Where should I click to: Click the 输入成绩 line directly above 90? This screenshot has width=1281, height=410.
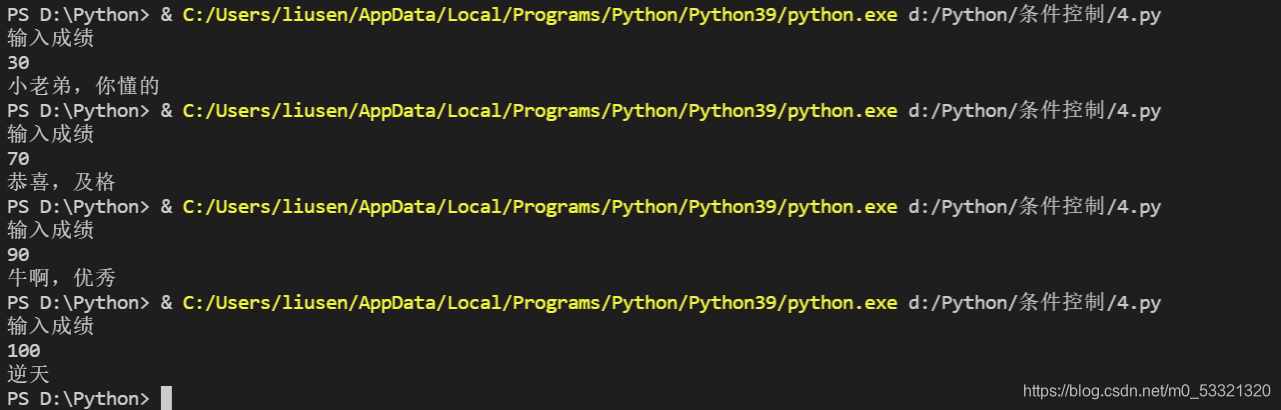[50, 231]
